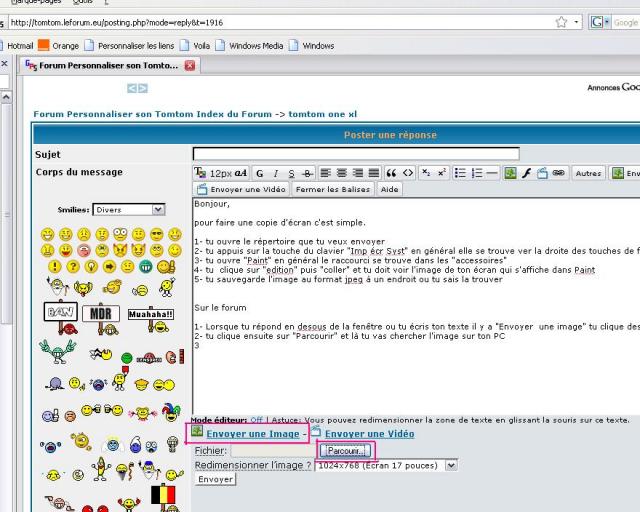The width and height of the screenshot is (640, 512).
Task: Click the Forum Personnaliser son Tomtom breadcrumb
Action: pos(113,114)
